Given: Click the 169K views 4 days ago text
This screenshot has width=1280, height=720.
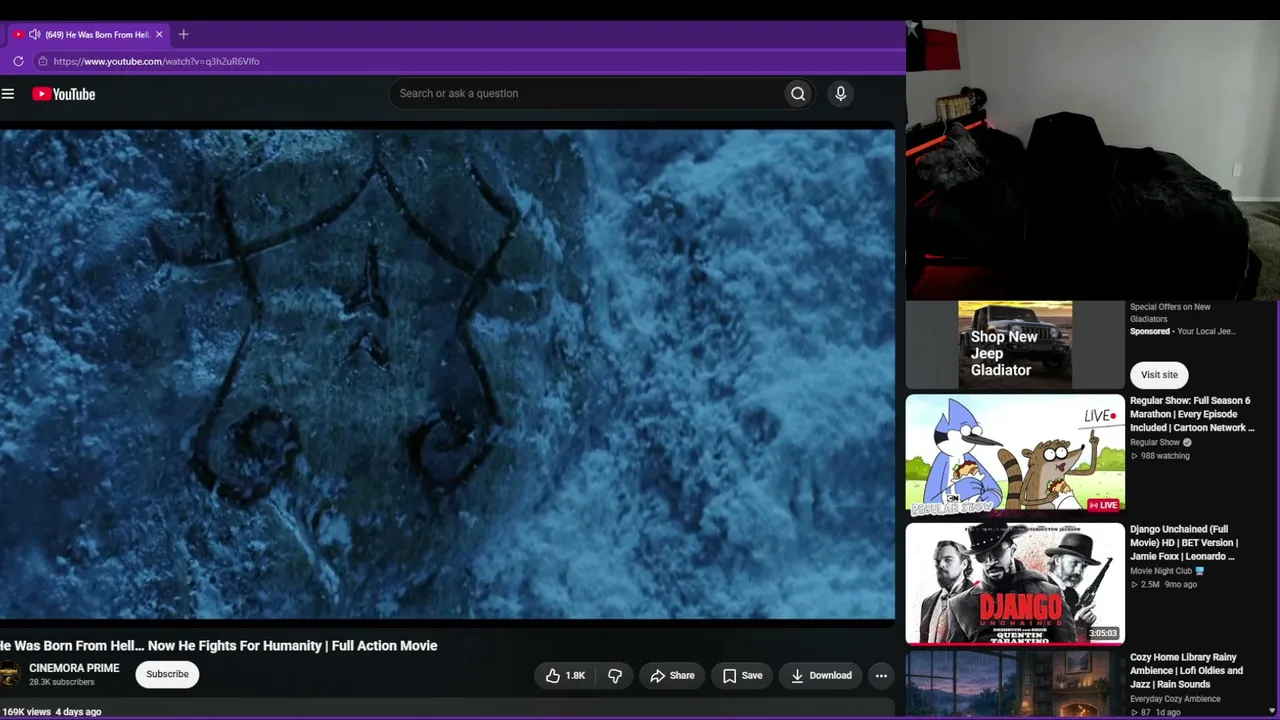Looking at the screenshot, I should tap(51, 712).
